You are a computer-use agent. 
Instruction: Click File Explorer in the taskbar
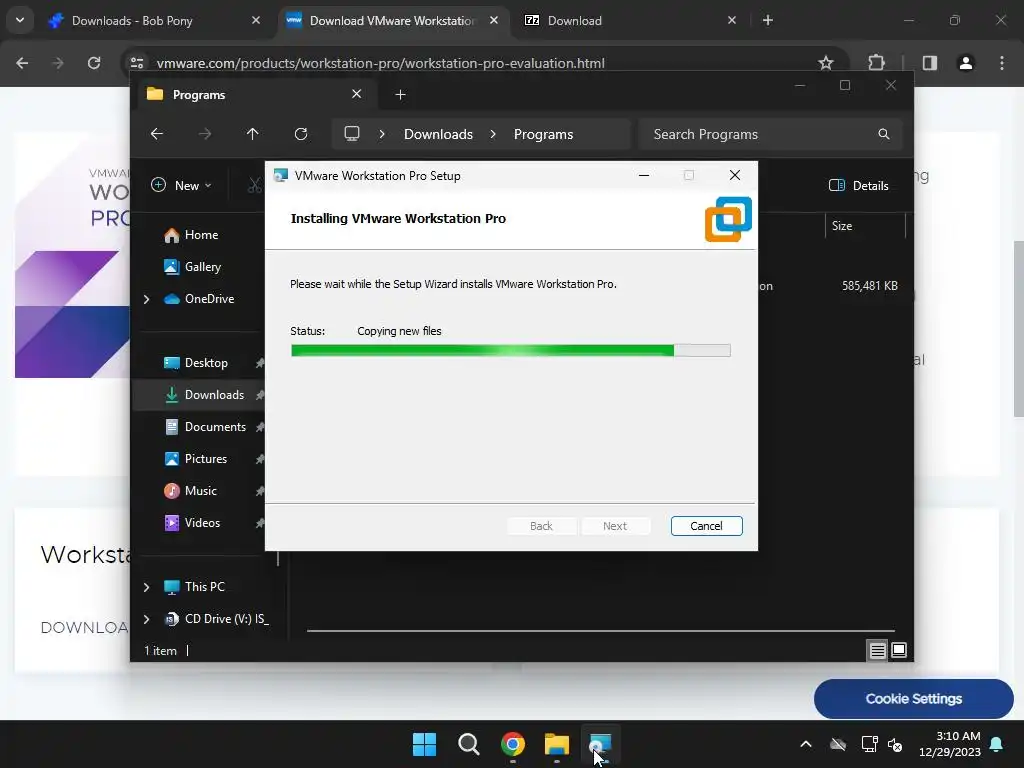click(556, 744)
